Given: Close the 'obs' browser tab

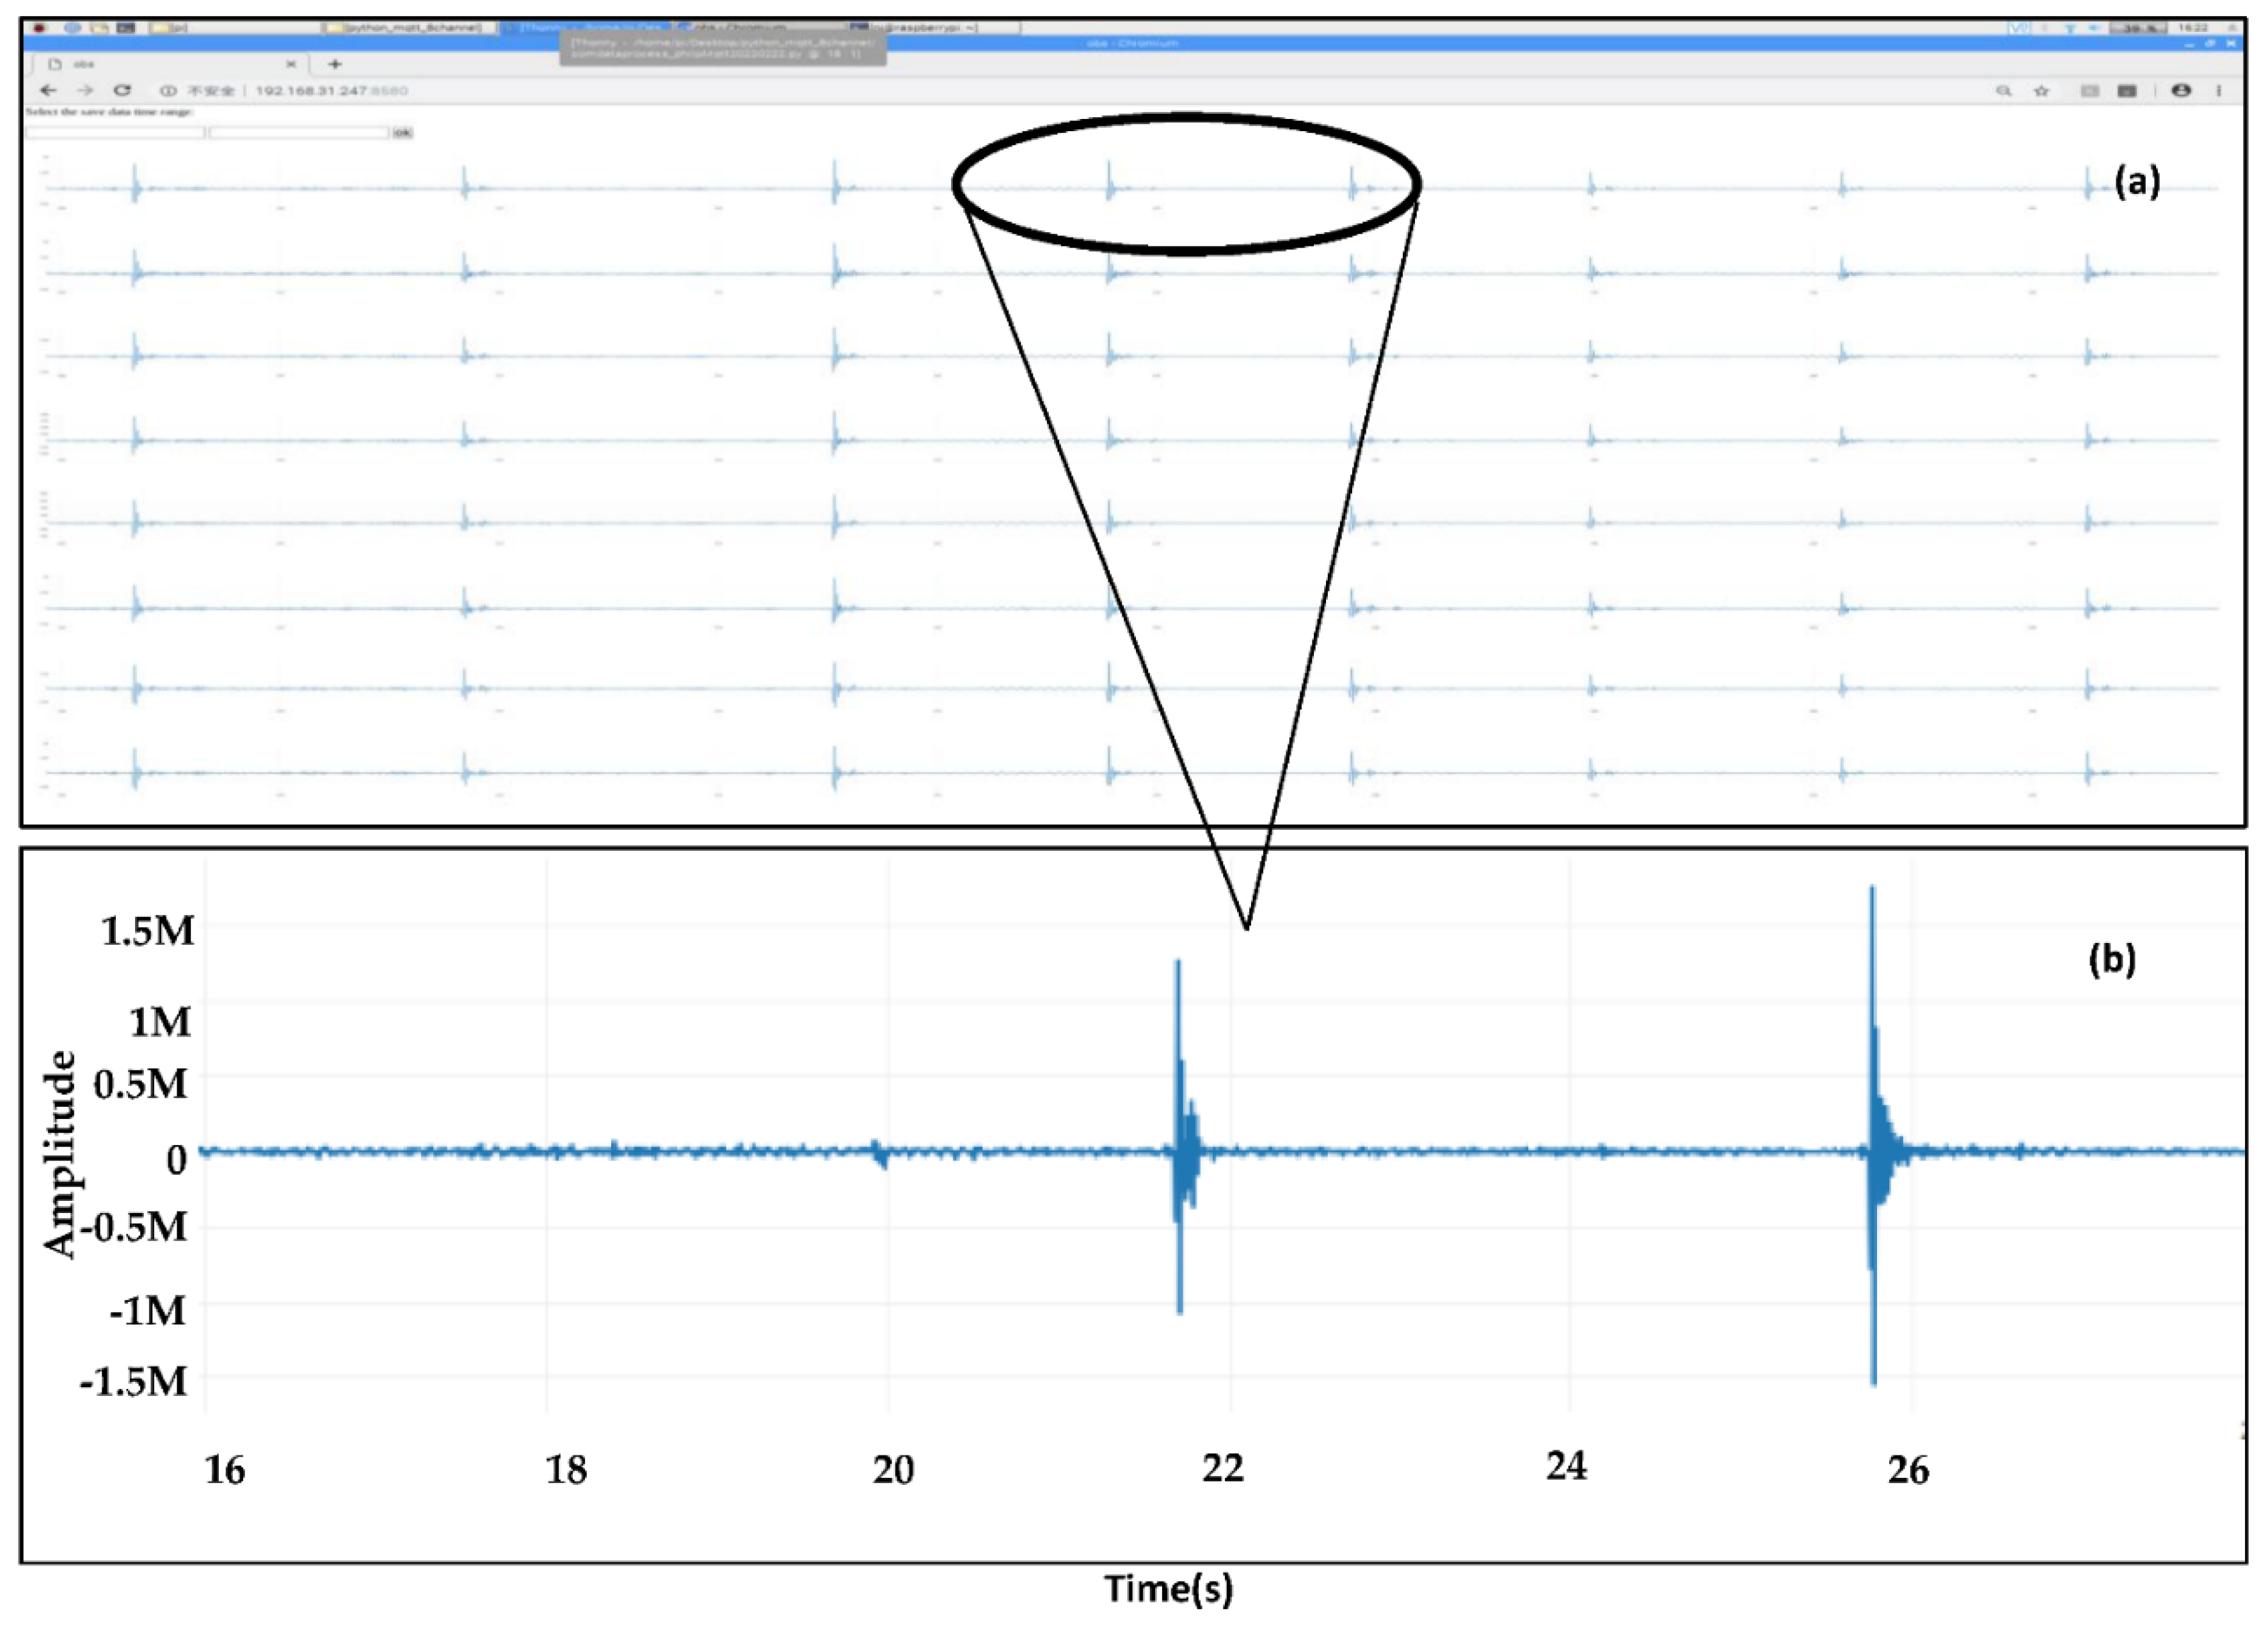Looking at the screenshot, I should pos(291,64).
